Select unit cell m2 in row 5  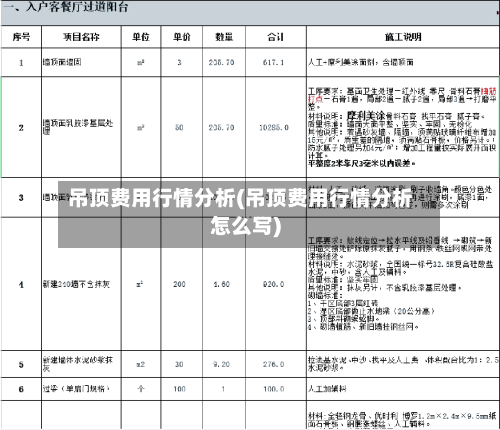(141, 364)
